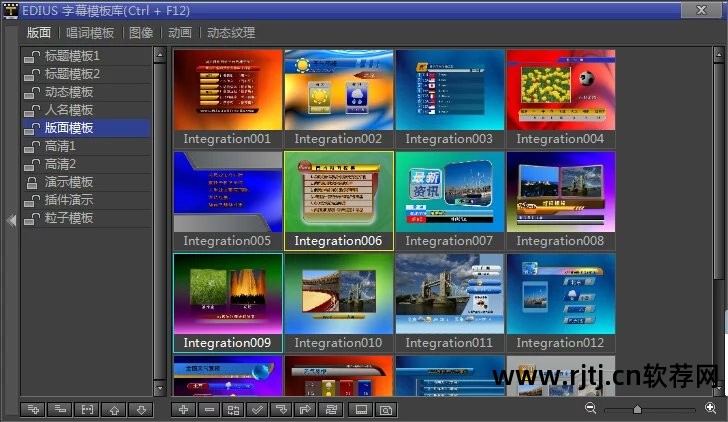Image resolution: width=728 pixels, height=422 pixels.
Task: Select the Integration005 template thumbnail
Action: (228, 192)
